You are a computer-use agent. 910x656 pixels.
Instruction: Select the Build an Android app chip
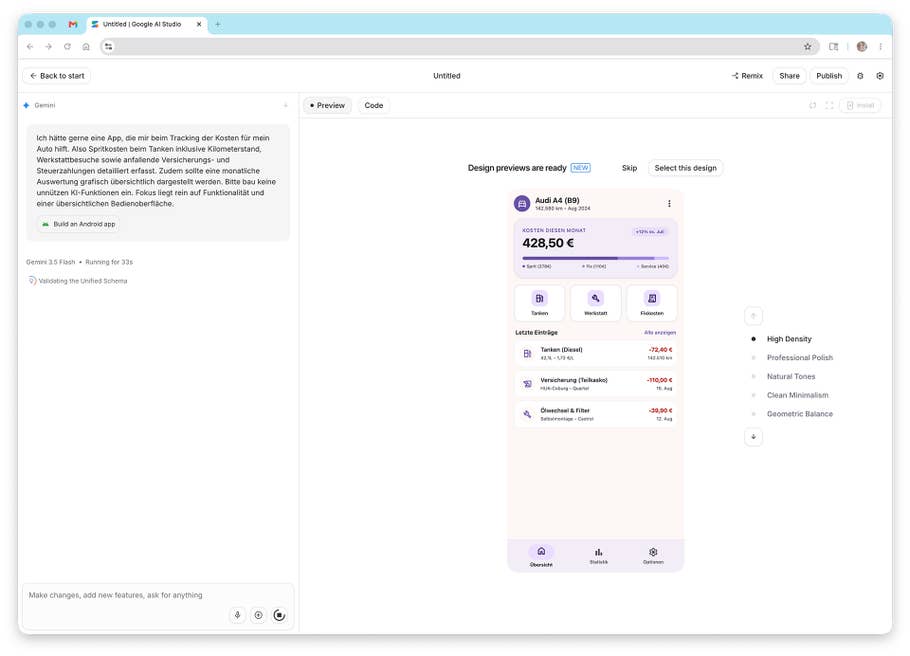pos(78,224)
